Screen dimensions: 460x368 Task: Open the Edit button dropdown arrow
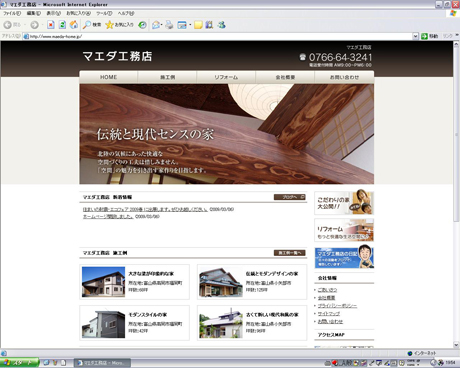tap(190, 25)
